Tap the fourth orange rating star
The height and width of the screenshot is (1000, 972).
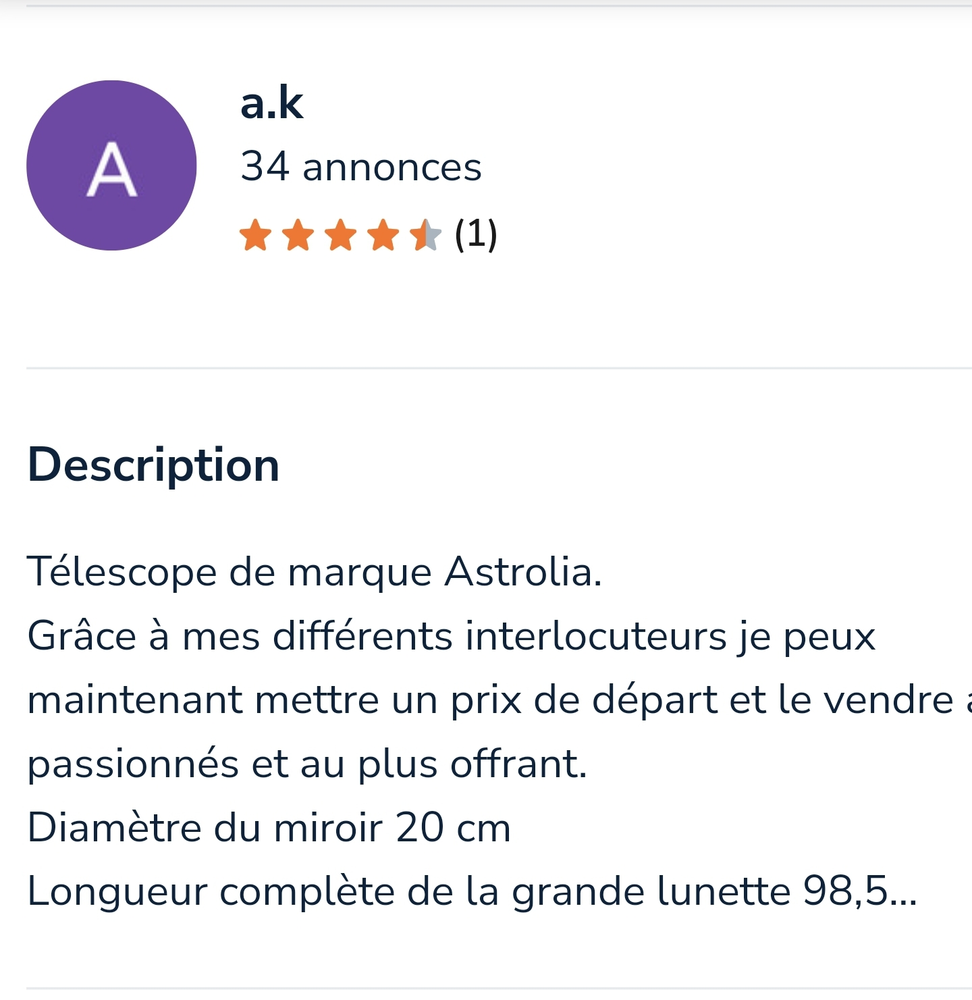click(382, 236)
